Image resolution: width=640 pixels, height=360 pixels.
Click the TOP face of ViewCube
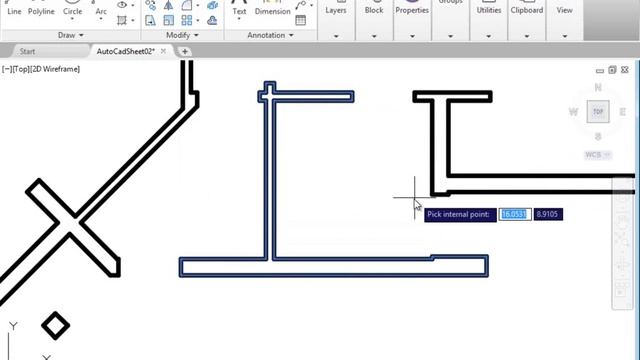point(598,111)
